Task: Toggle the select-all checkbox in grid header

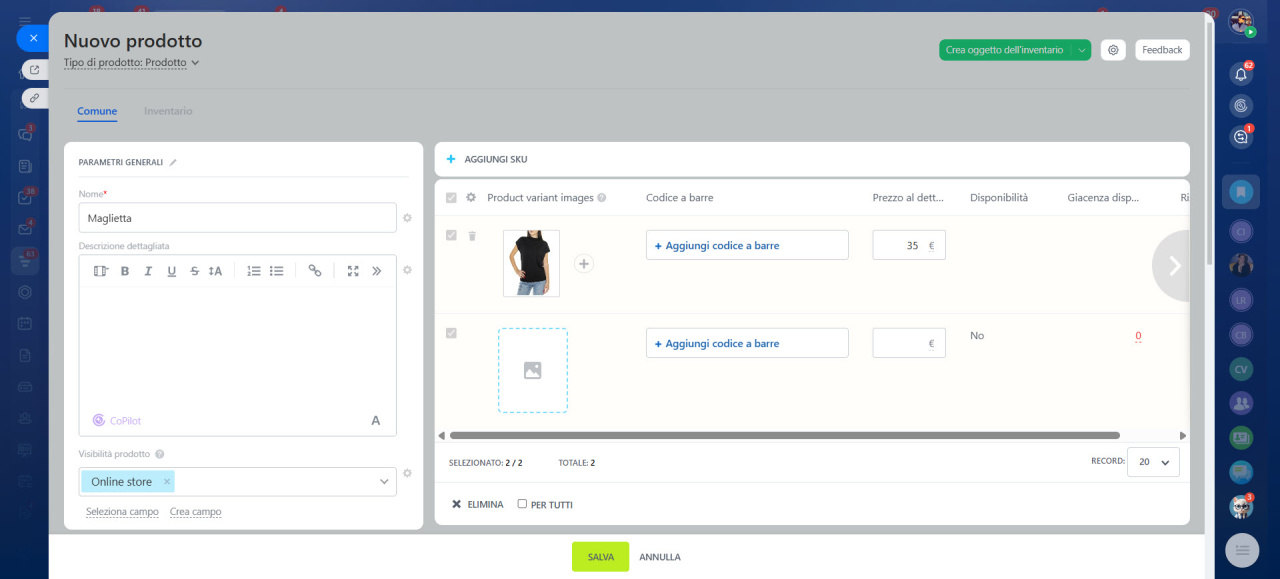Action: (x=451, y=198)
